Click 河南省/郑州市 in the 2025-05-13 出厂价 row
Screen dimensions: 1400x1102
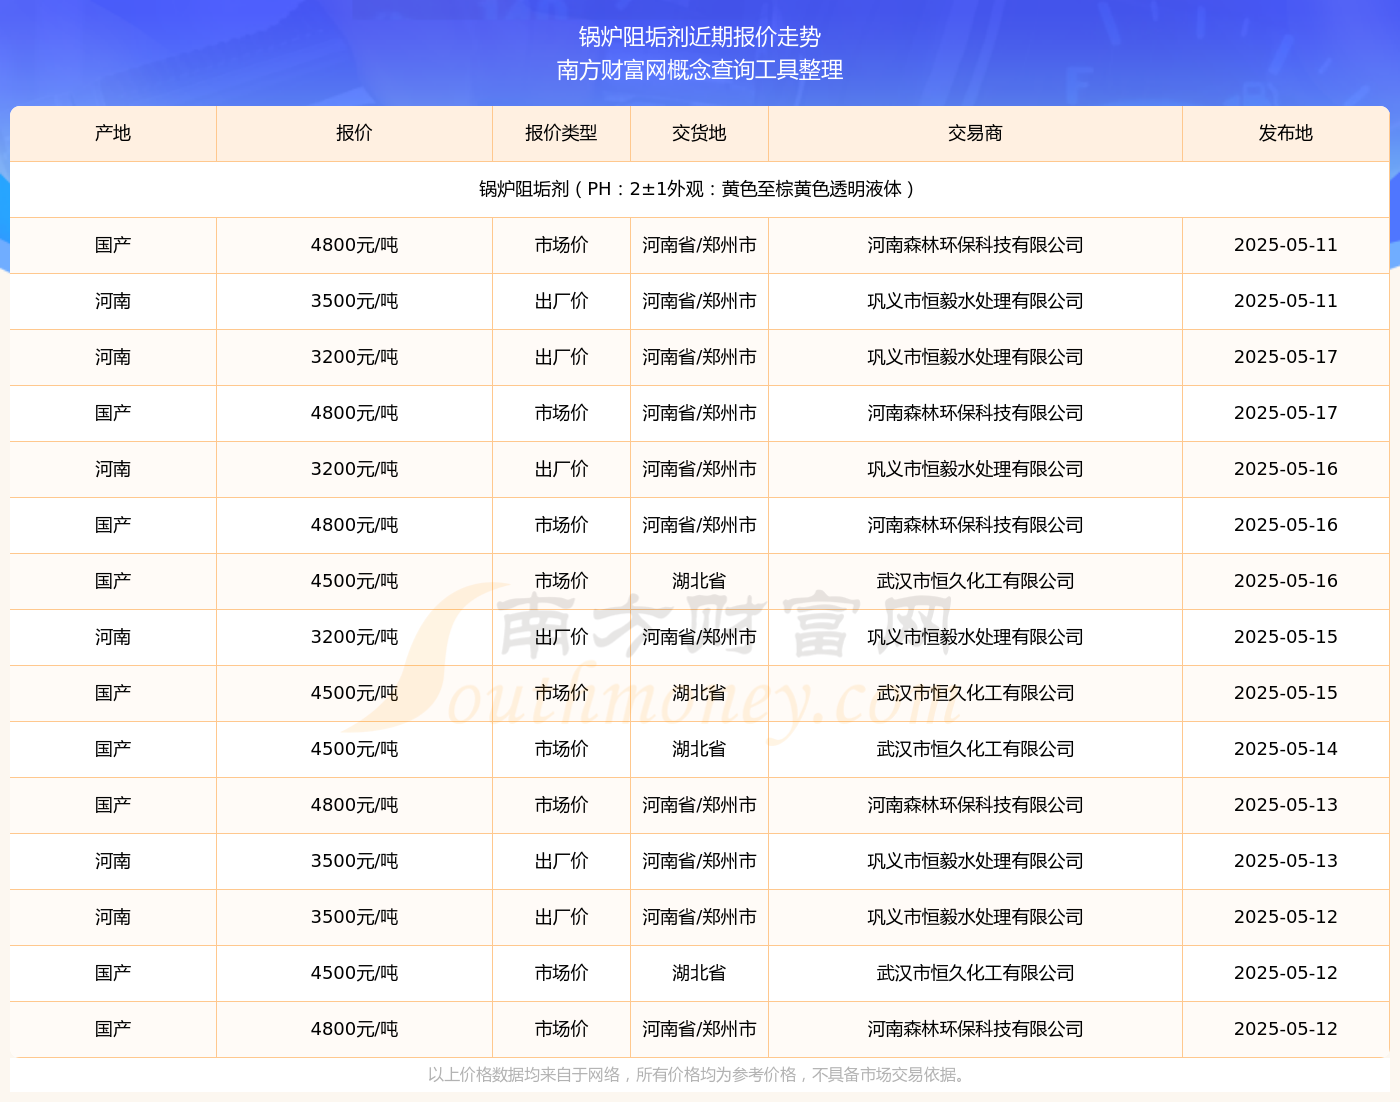pyautogui.click(x=699, y=861)
